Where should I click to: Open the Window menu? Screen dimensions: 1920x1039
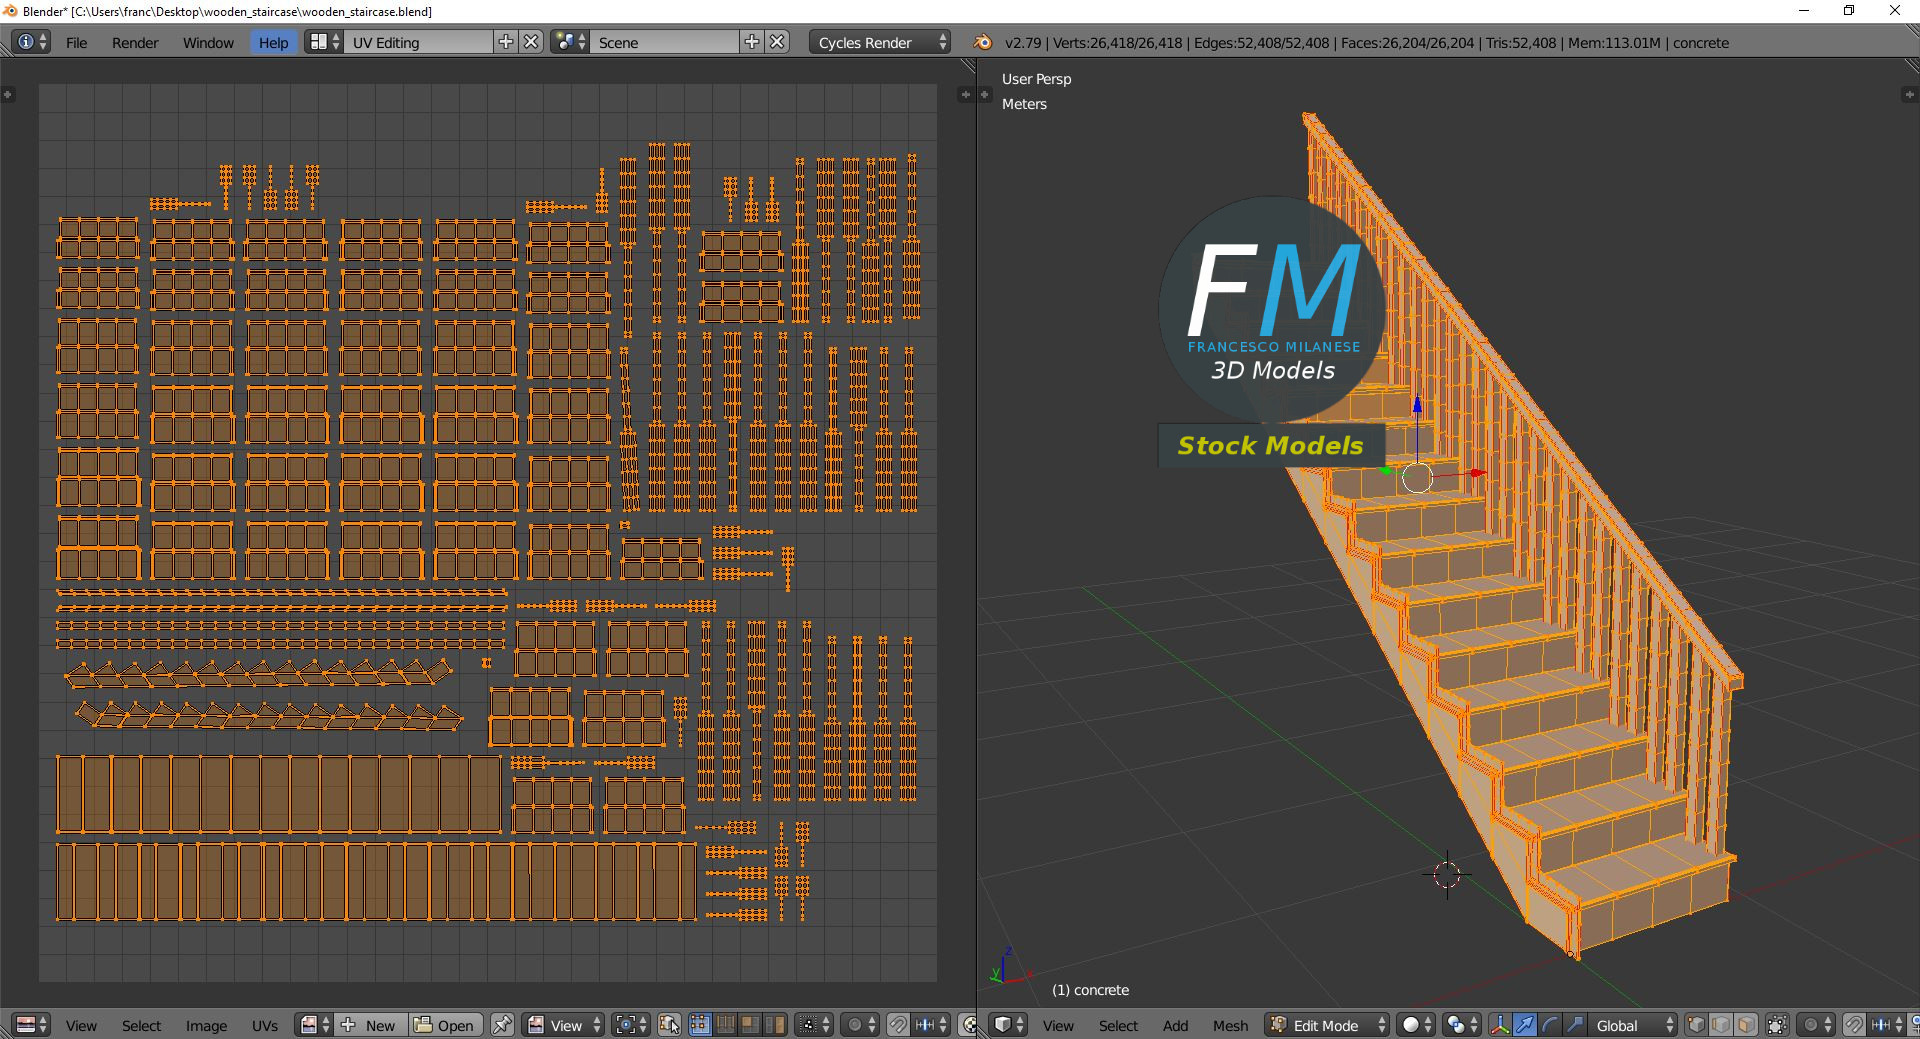coord(208,42)
